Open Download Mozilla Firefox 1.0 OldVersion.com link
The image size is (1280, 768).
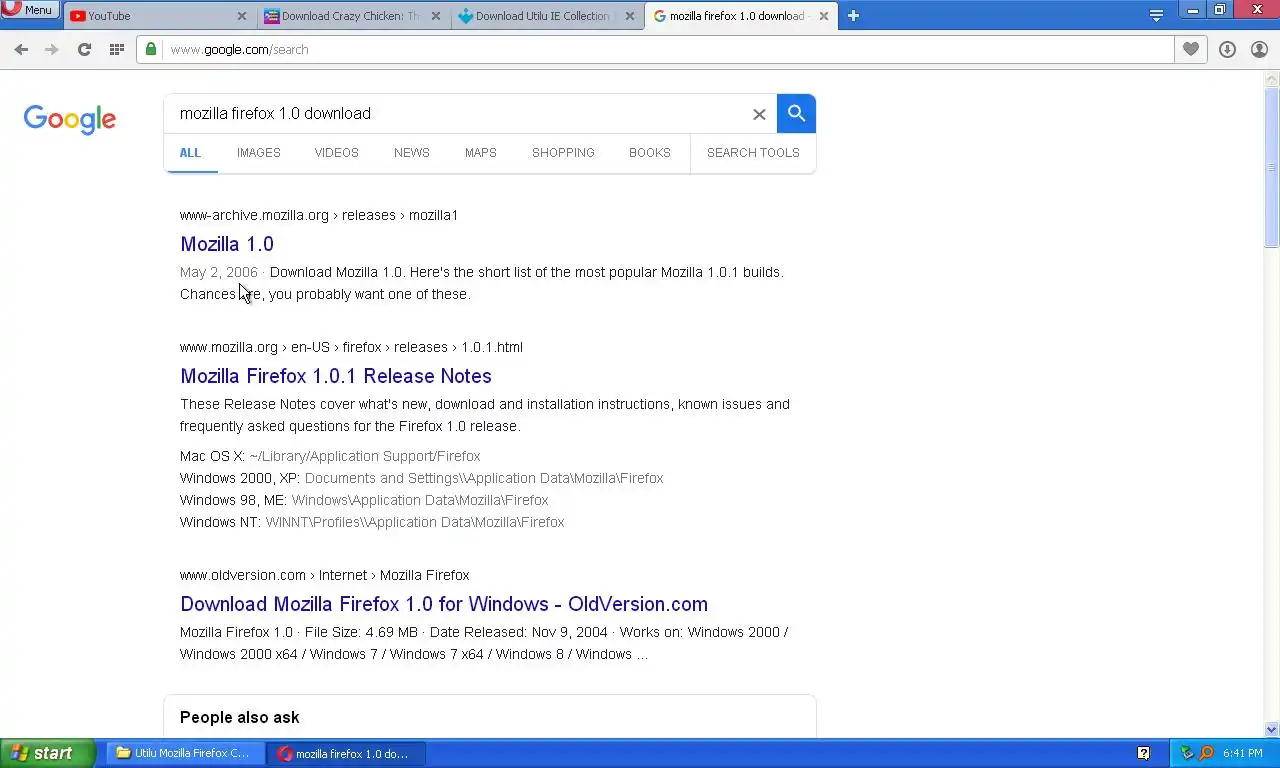tap(444, 604)
